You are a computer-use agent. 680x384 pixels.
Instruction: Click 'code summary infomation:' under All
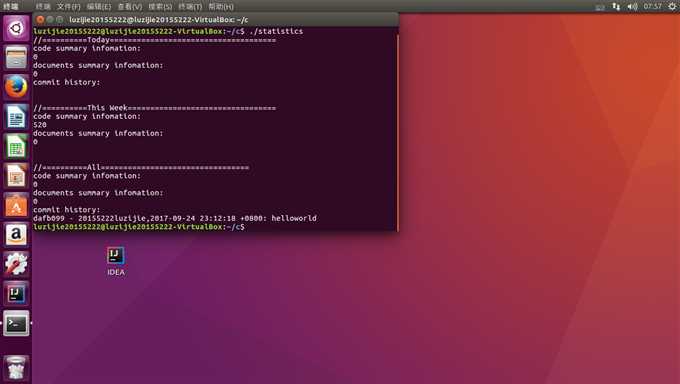(x=87, y=176)
